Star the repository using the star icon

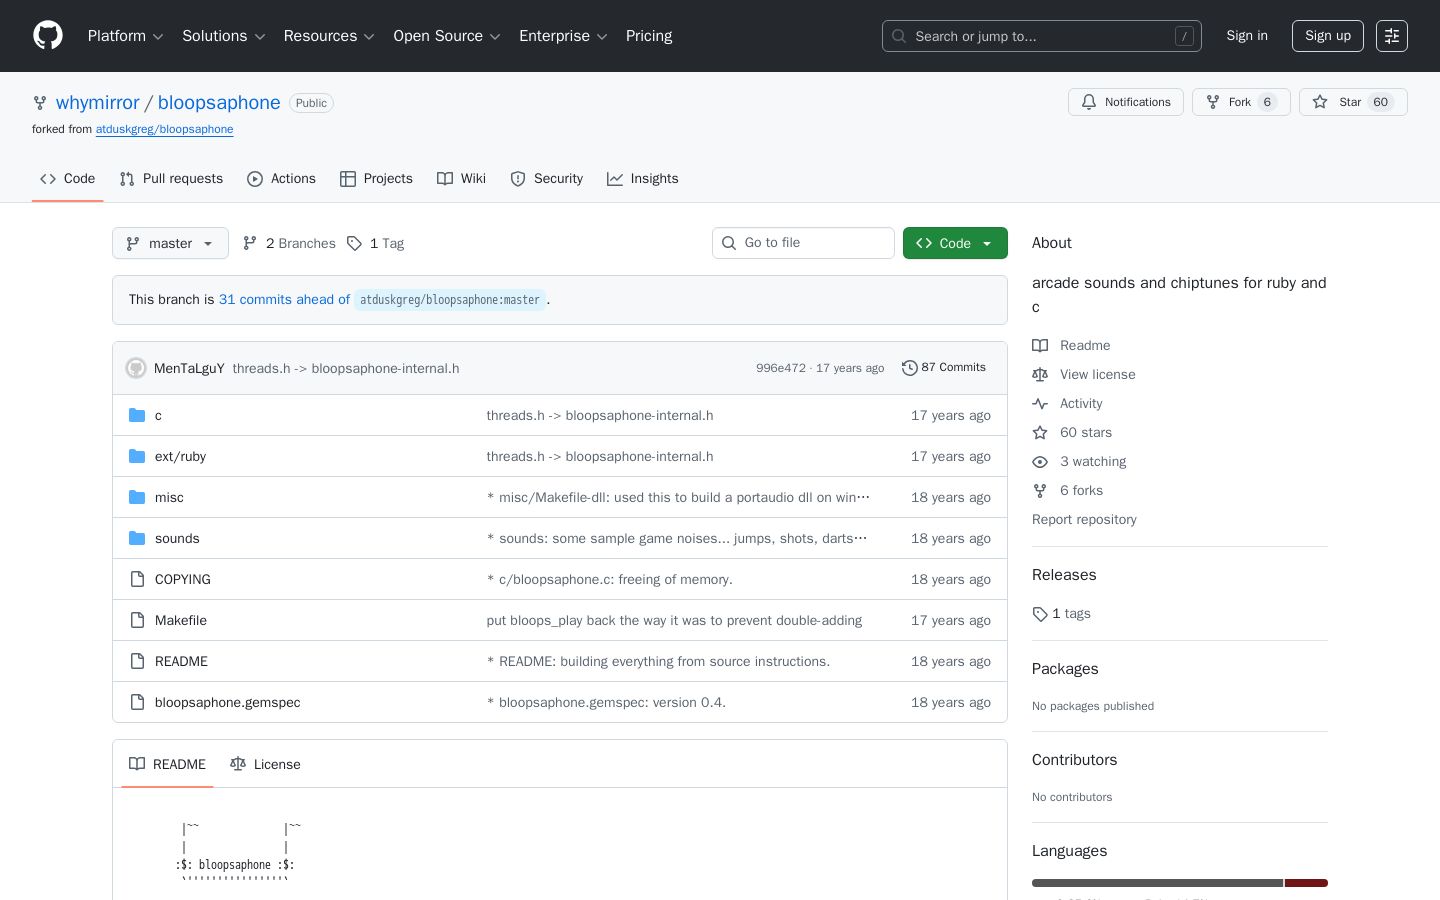pyautogui.click(x=1320, y=102)
